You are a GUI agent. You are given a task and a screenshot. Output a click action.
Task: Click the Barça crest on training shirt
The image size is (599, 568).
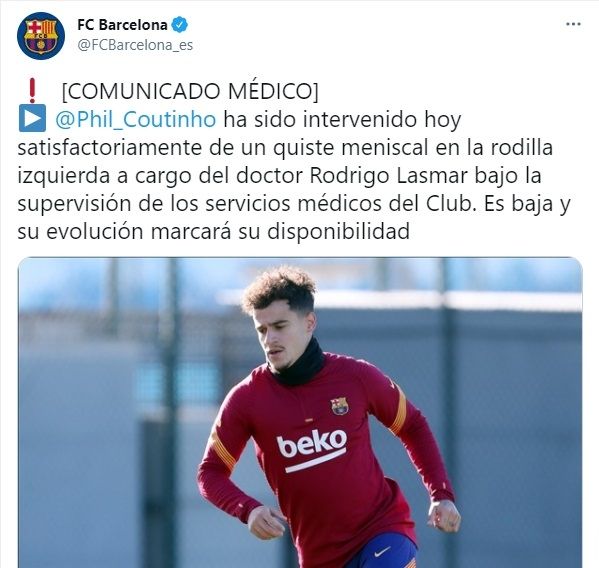(340, 406)
